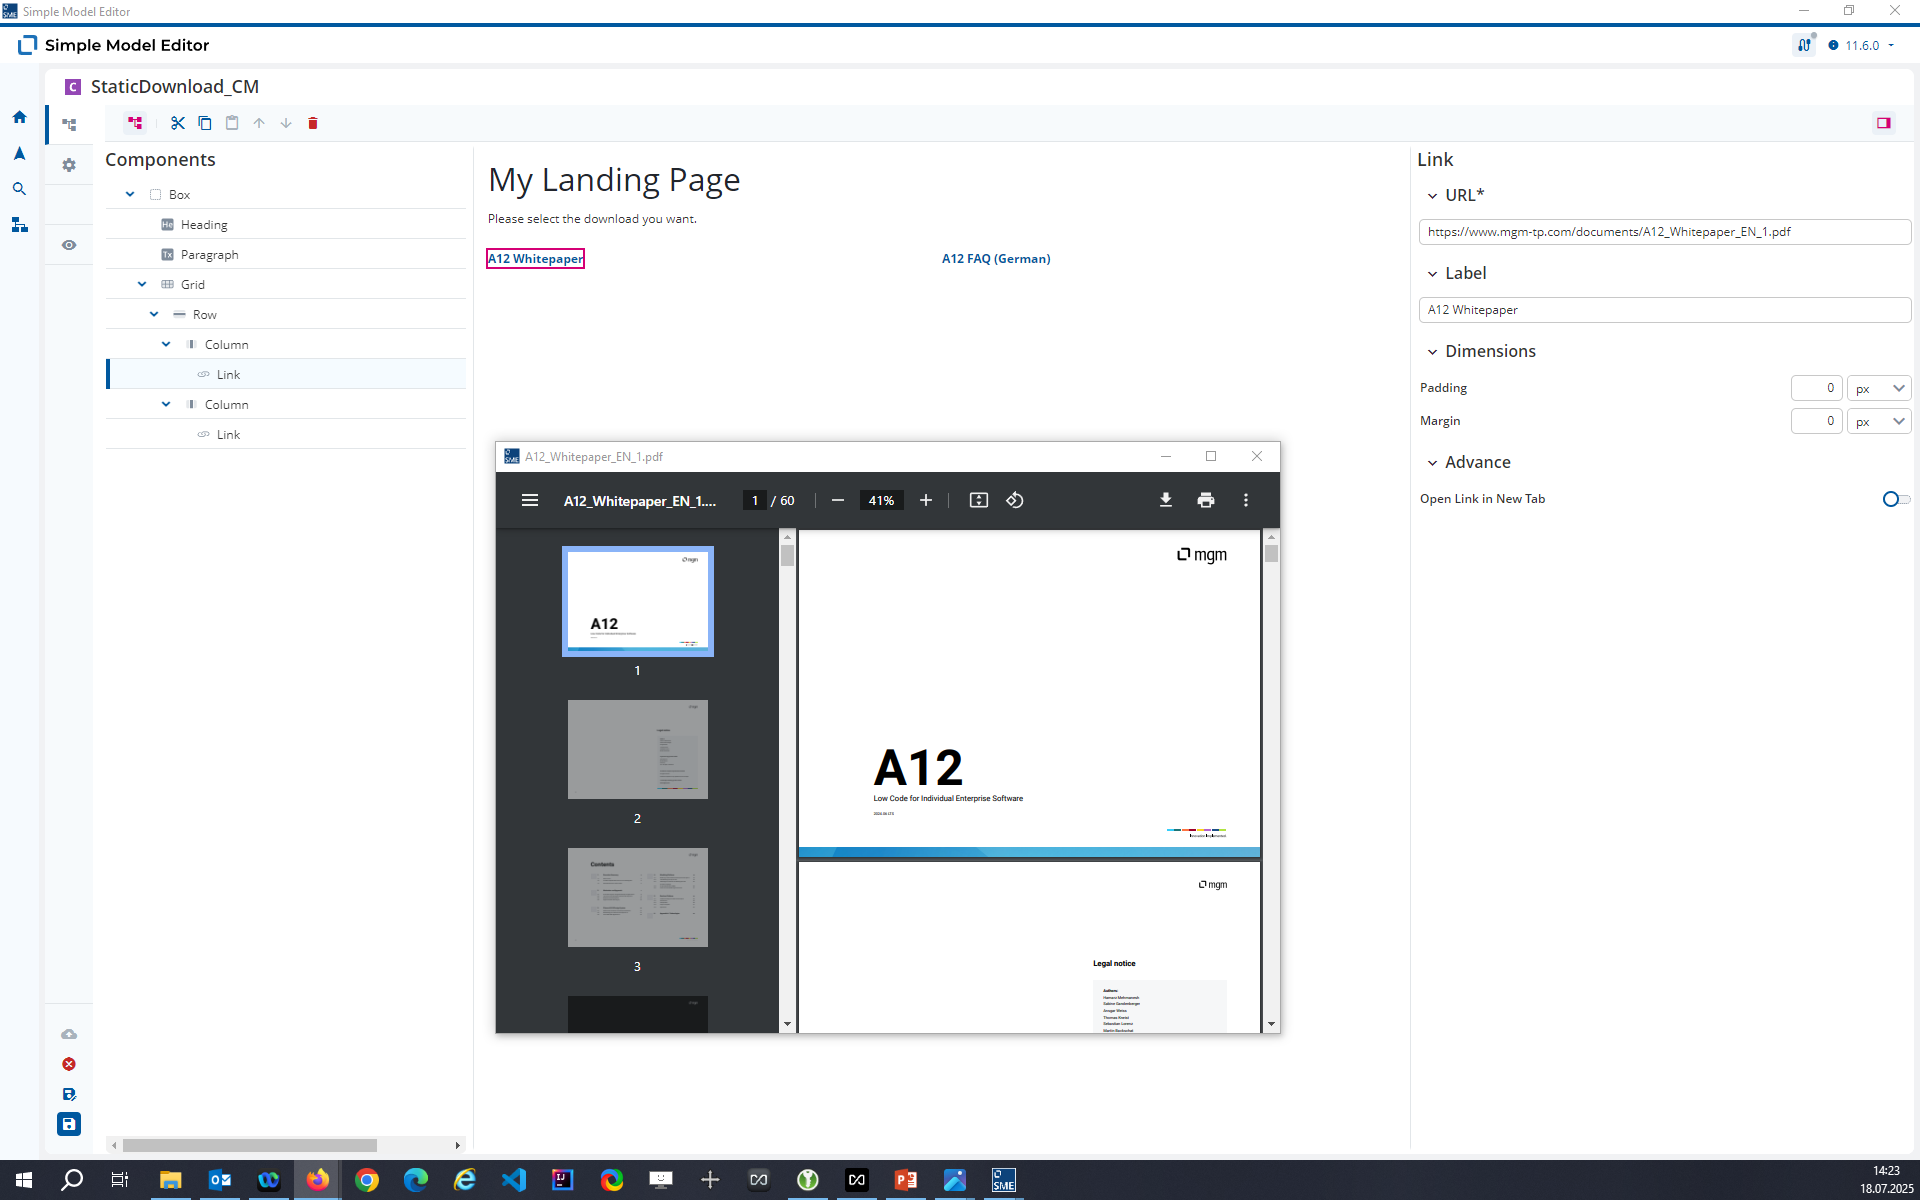Select the page 1 thumbnail in PDF
The height and width of the screenshot is (1200, 1920).
pyautogui.click(x=638, y=601)
